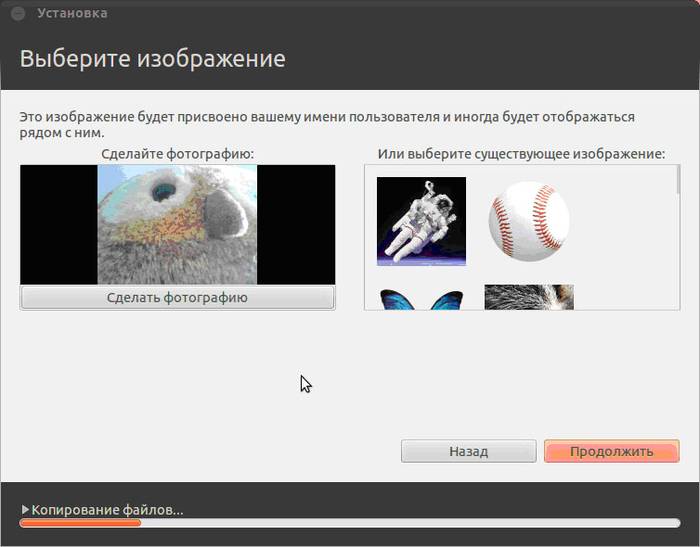Screen dimensions: 700x547
Task: Click the Или выберите существующее изображение: label
Action: click(521, 154)
